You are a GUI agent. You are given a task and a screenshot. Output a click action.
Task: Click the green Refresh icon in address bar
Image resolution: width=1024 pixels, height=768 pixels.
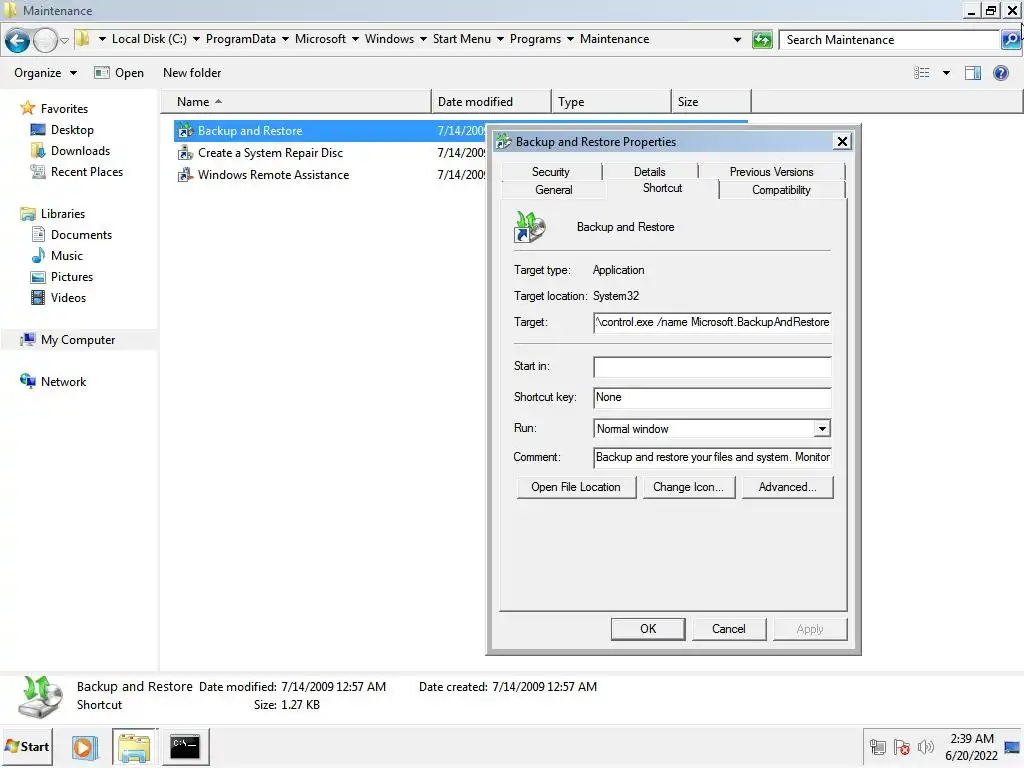762,40
